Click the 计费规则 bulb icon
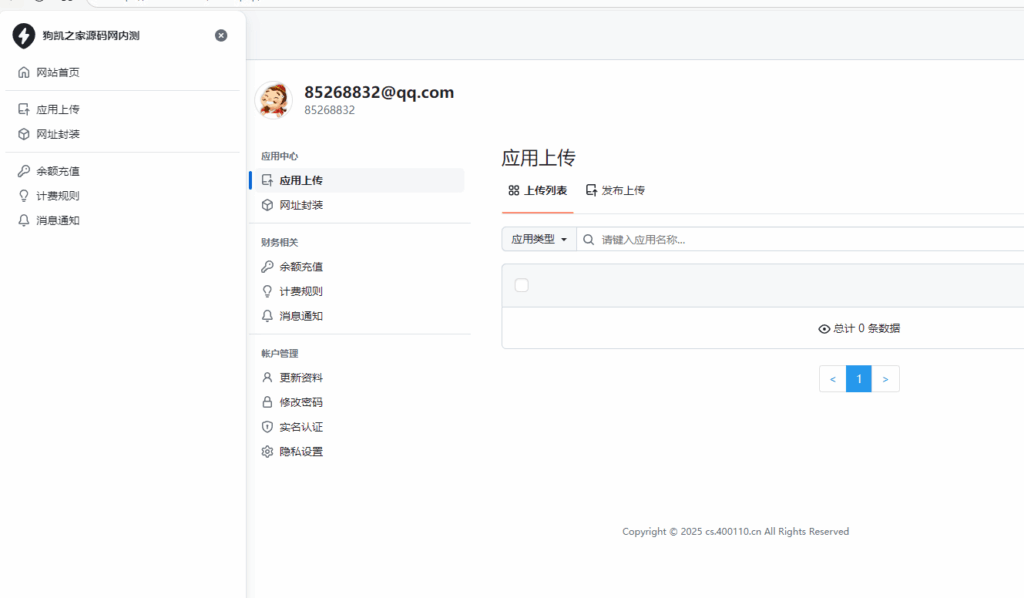The height and width of the screenshot is (598, 1024). tap(267, 291)
